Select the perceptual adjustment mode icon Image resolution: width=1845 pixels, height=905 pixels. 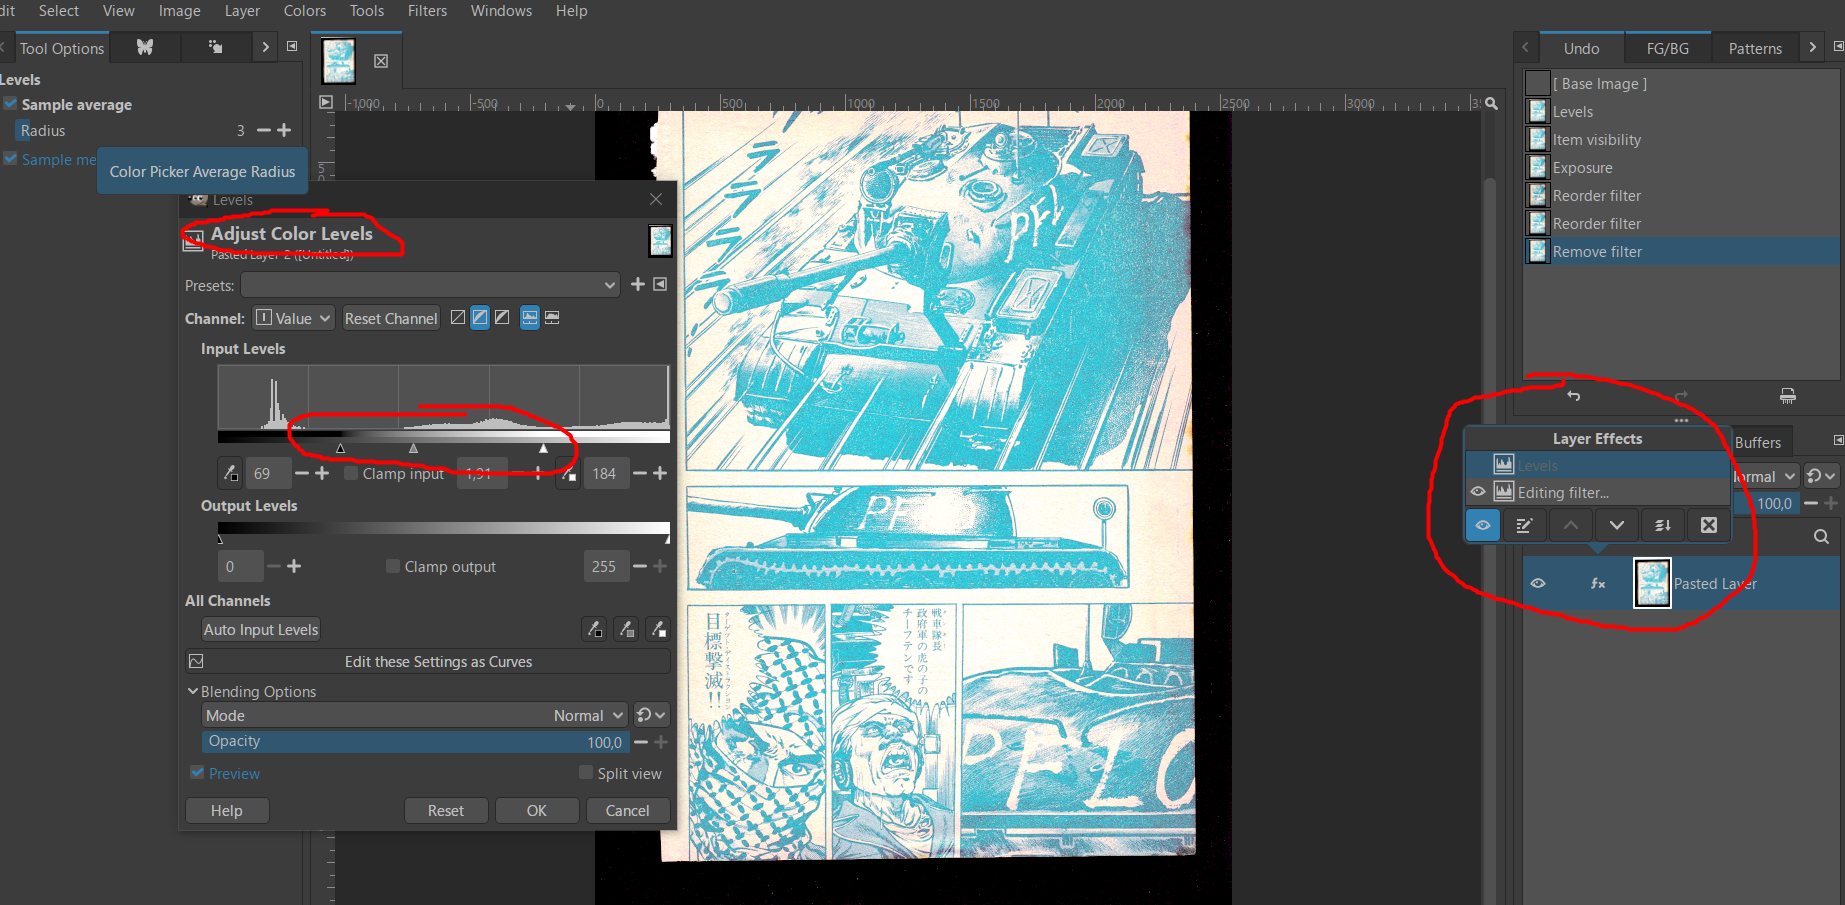click(502, 318)
